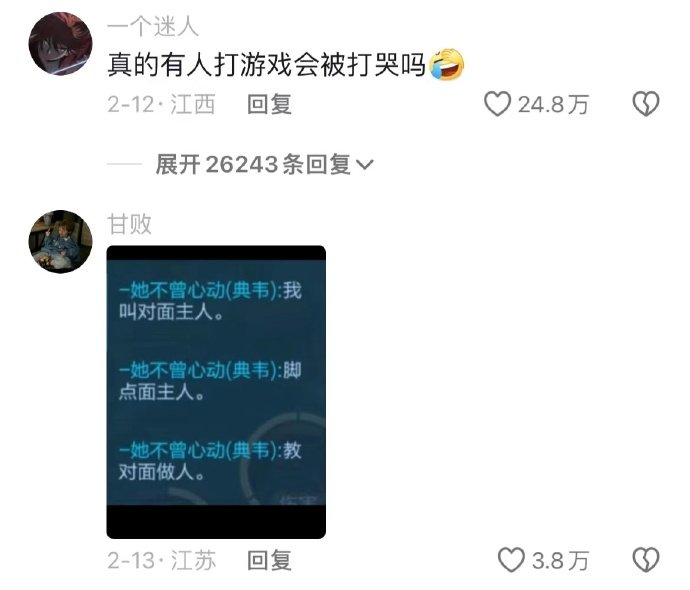This screenshot has height=590, width=690.
Task: Tap the laughing-crying emoji in the comment
Action: (446, 65)
